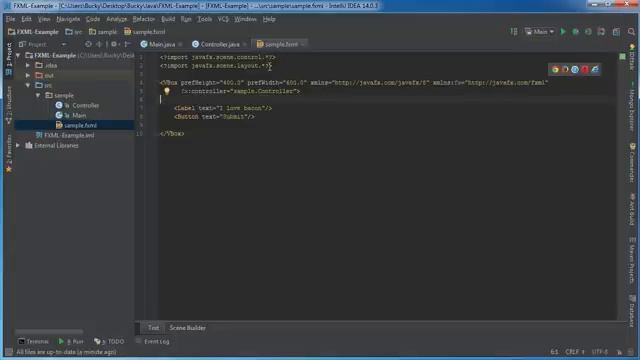The height and width of the screenshot is (360, 640).
Task: Run with coverage icon in toolbar
Action: click(588, 31)
